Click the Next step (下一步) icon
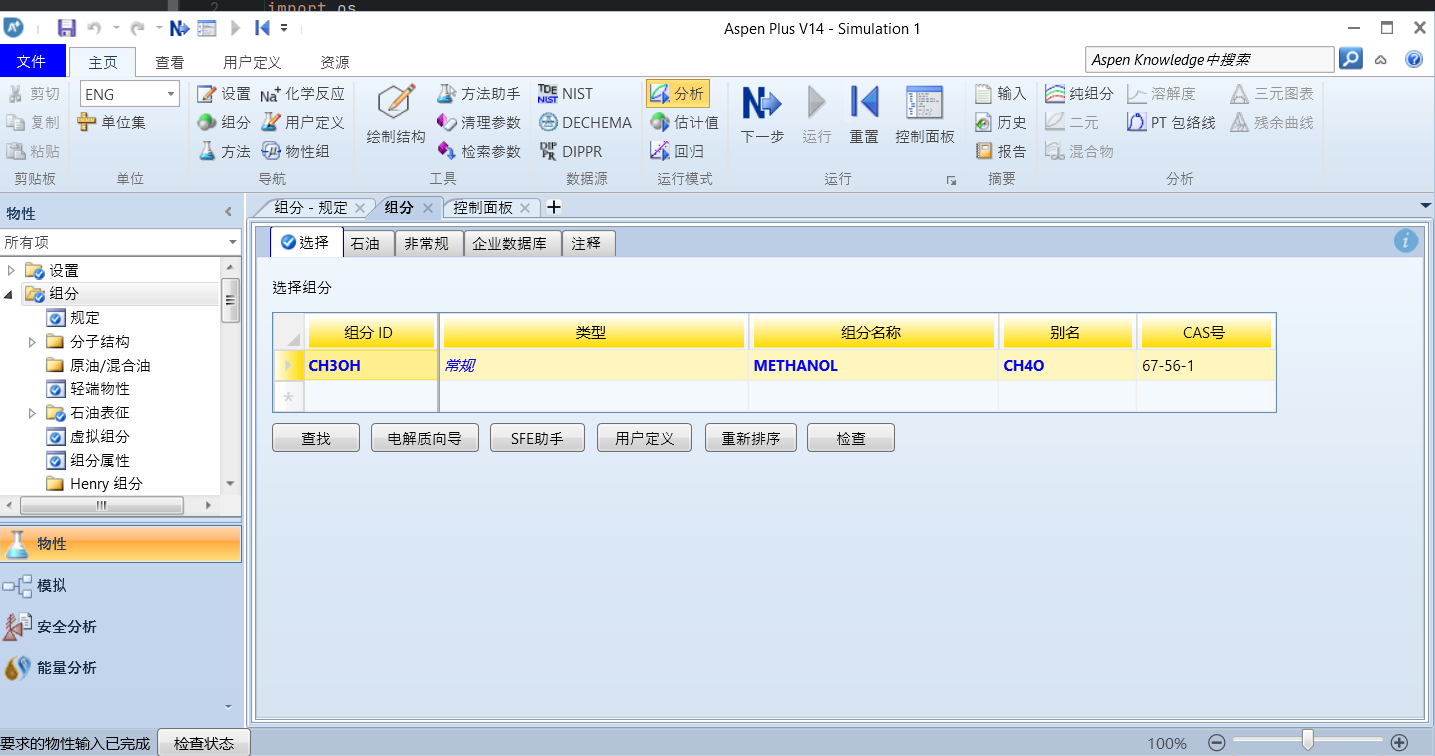This screenshot has height=756, width=1435. pos(762,102)
